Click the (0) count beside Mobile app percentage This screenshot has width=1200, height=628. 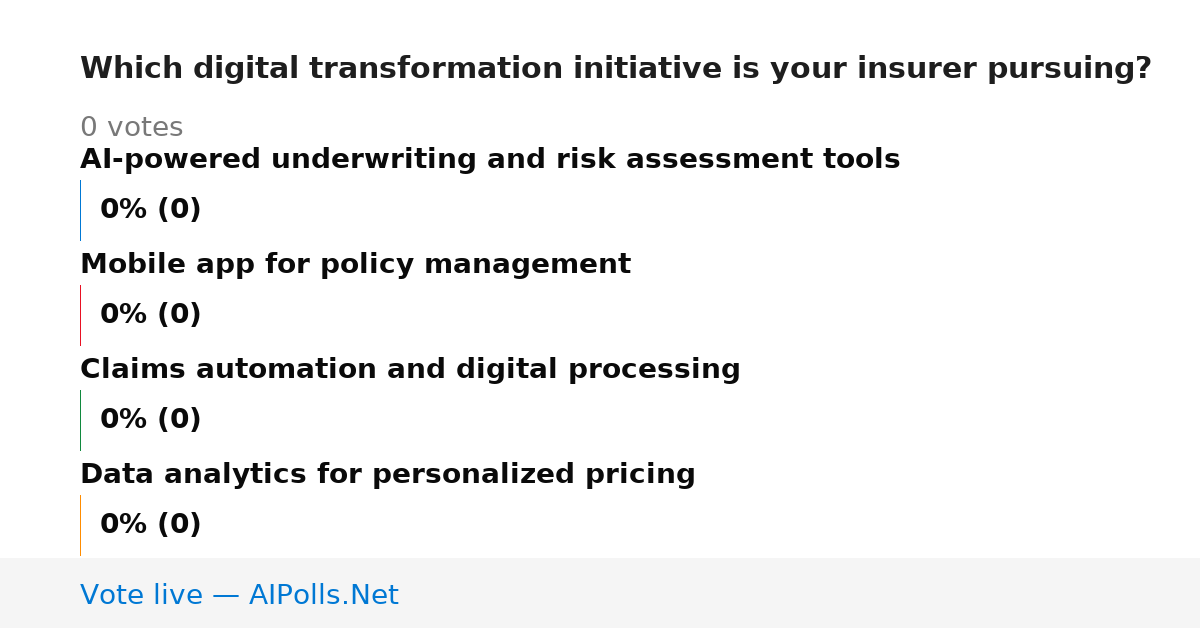point(179,315)
